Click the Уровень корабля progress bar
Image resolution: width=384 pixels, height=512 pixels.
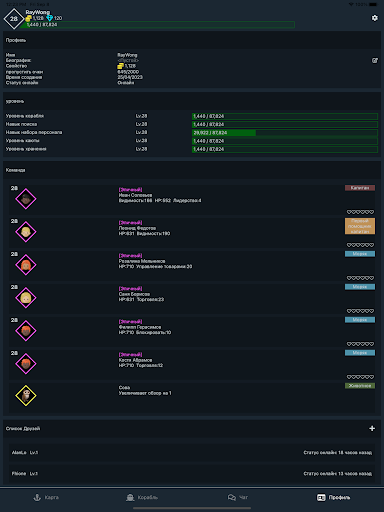point(285,116)
